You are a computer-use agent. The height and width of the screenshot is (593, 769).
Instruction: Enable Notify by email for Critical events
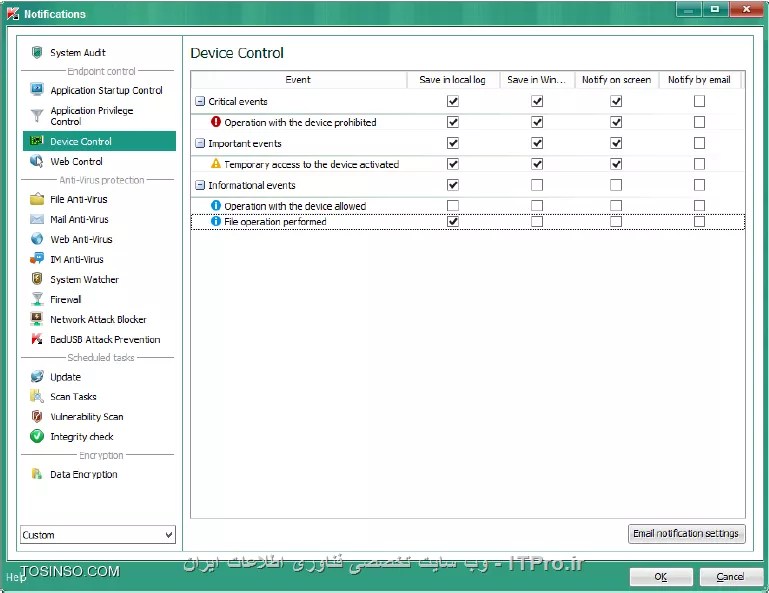point(699,101)
